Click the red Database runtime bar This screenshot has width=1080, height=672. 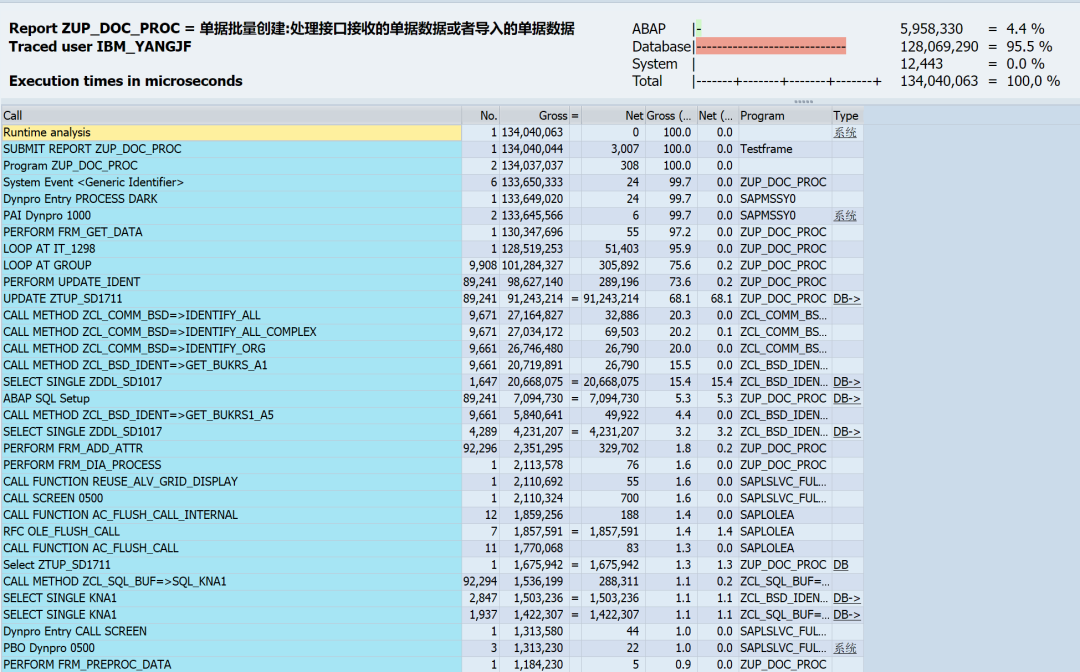coord(771,46)
